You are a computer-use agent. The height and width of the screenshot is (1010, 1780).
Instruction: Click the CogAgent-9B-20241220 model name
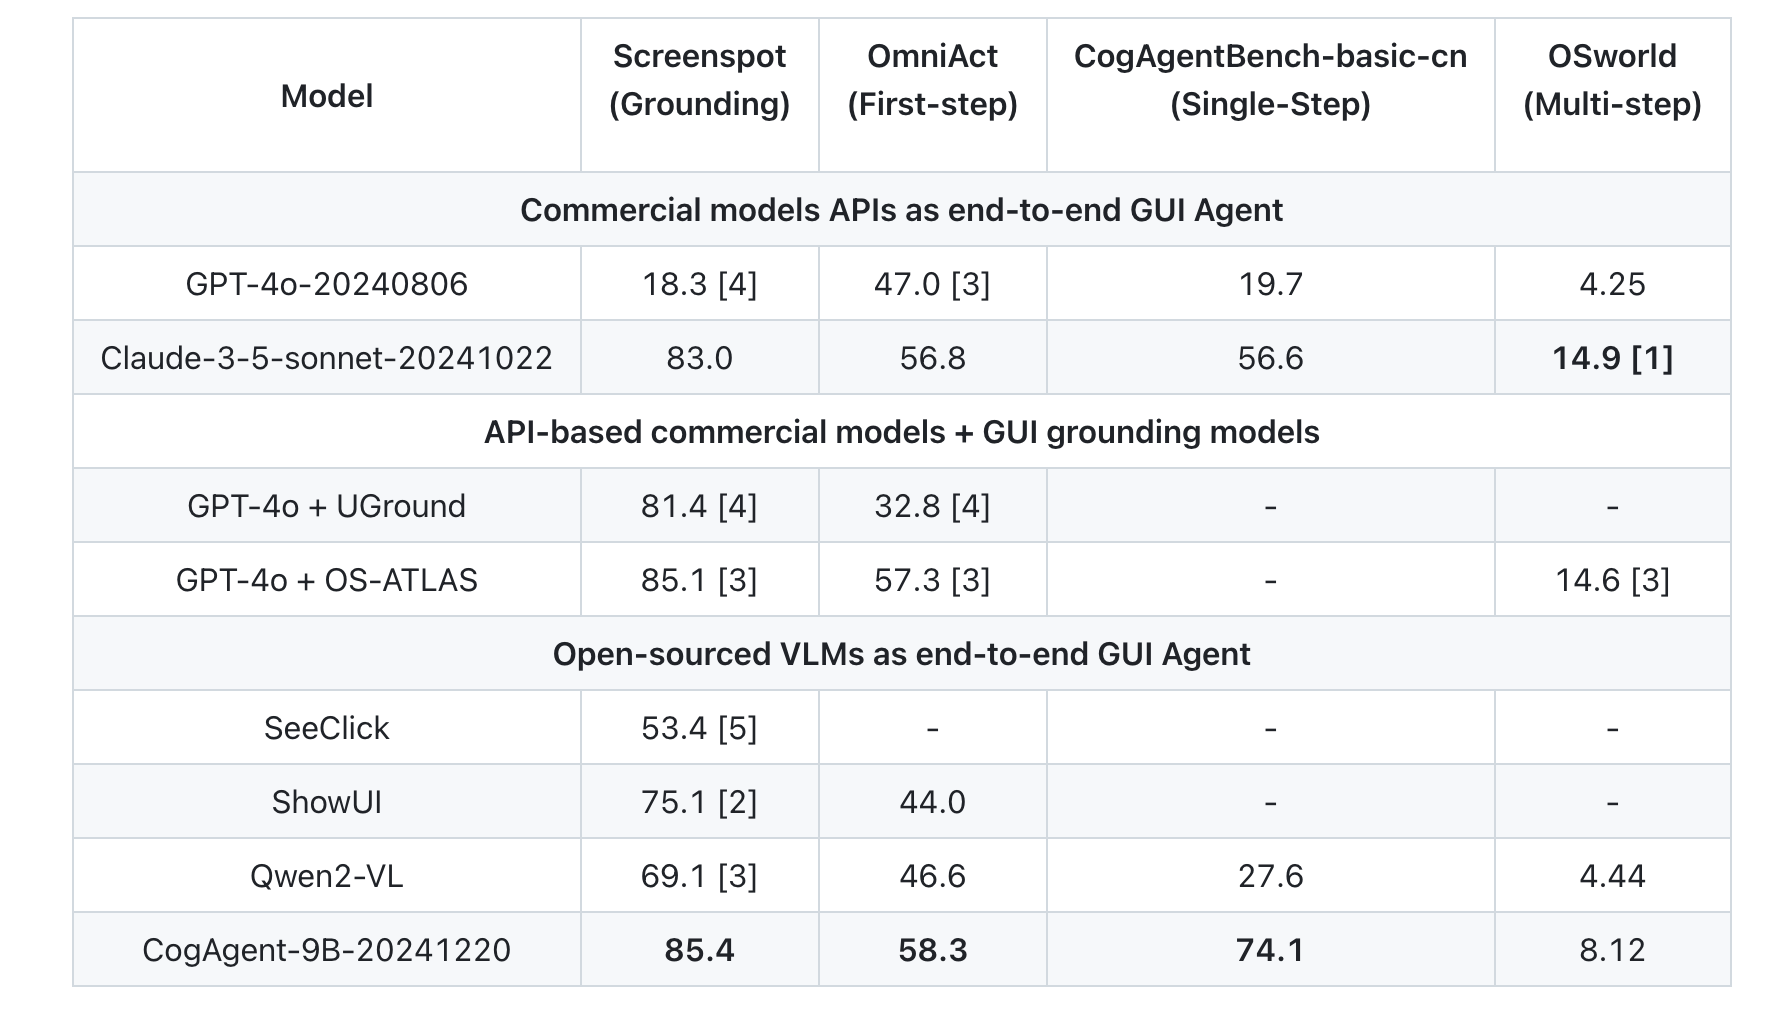coord(326,950)
